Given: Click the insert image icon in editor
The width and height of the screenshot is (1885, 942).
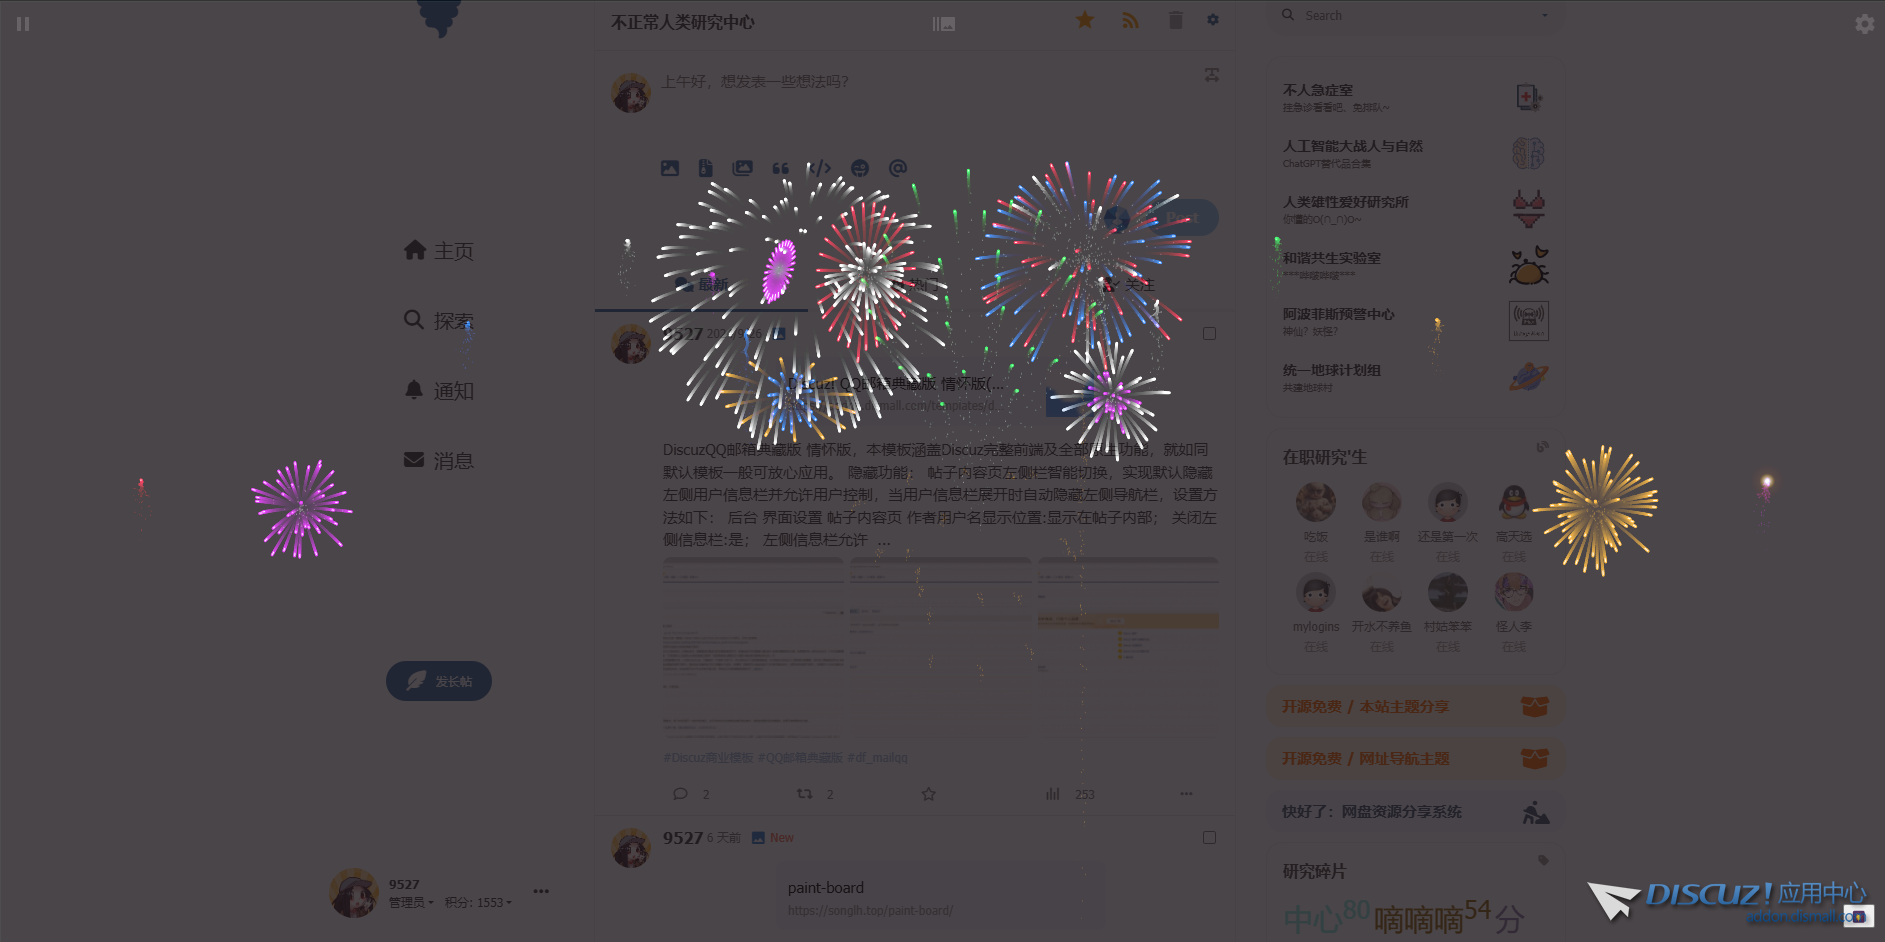Looking at the screenshot, I should [670, 168].
